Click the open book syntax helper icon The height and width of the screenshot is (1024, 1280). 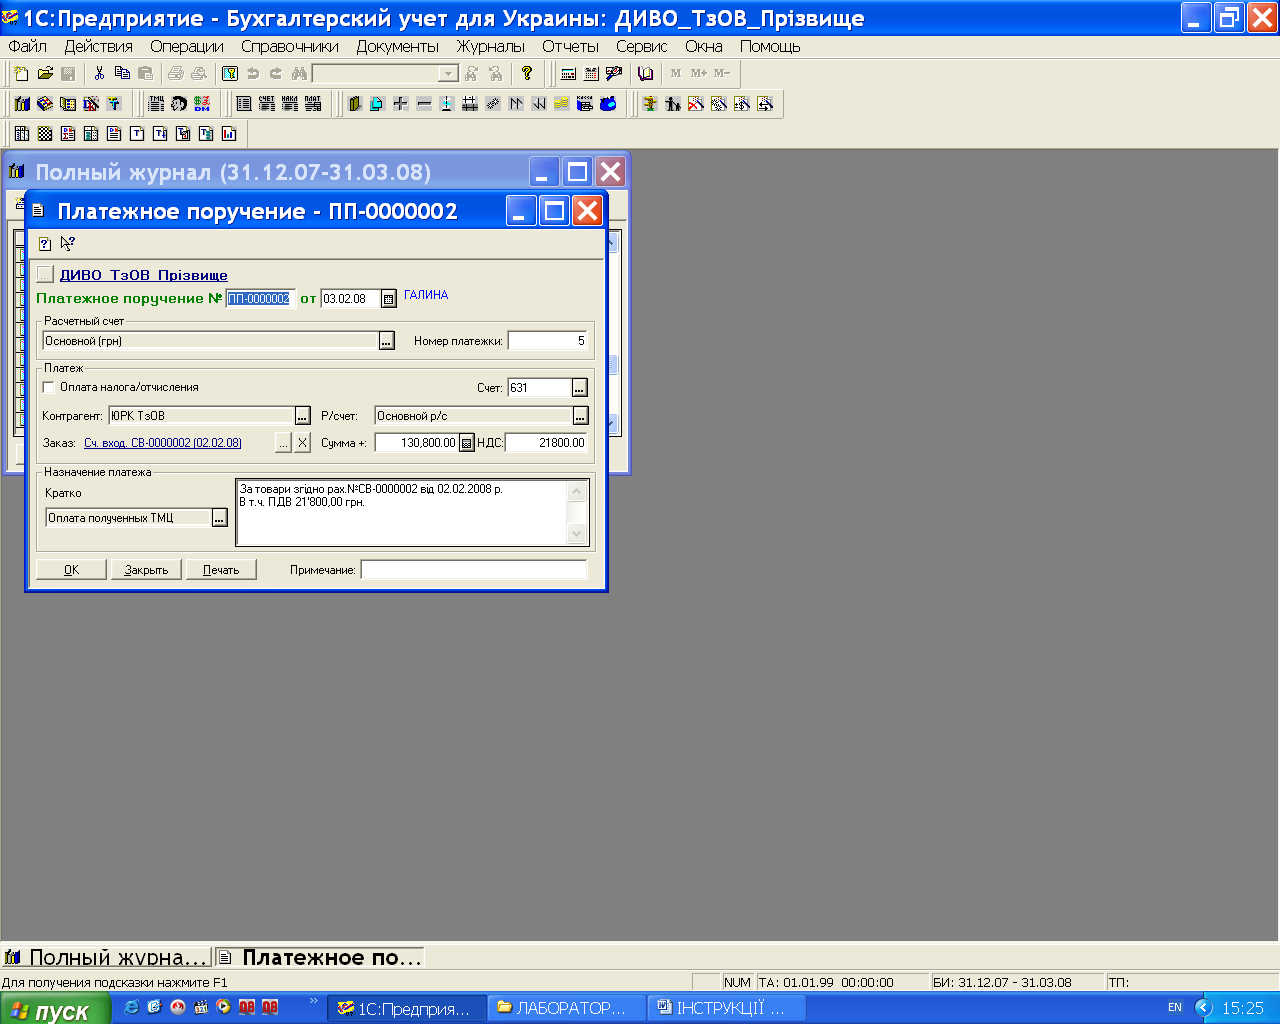point(646,73)
